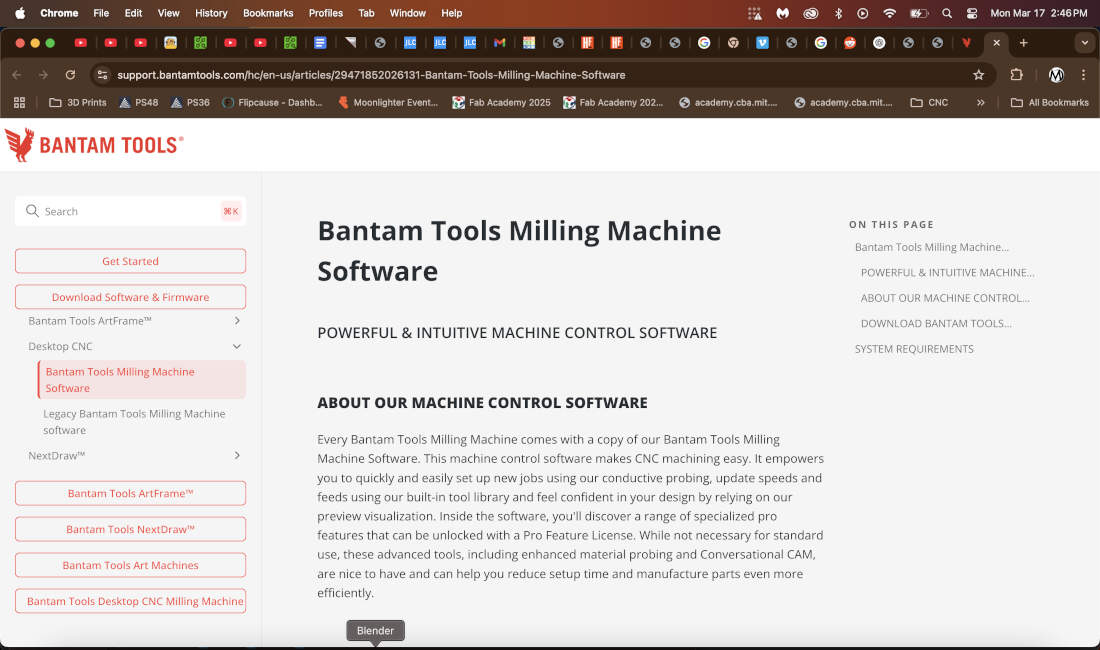Open the CNC bookmark folder
The height and width of the screenshot is (650, 1100).
[929, 102]
